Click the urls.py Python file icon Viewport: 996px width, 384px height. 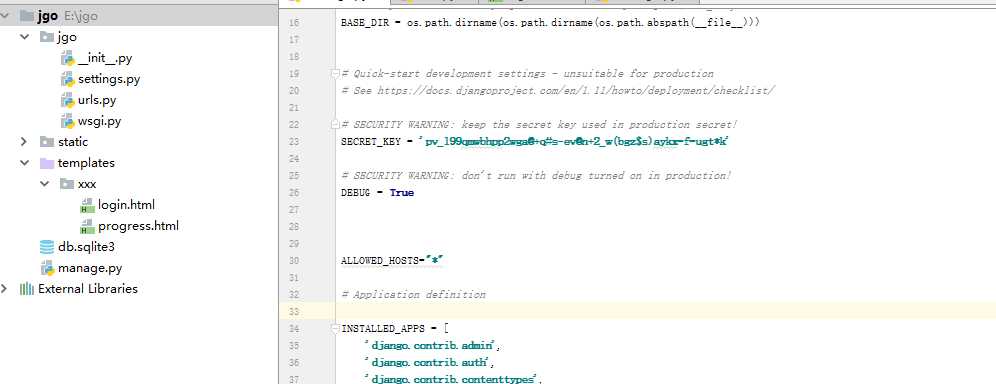[67, 100]
